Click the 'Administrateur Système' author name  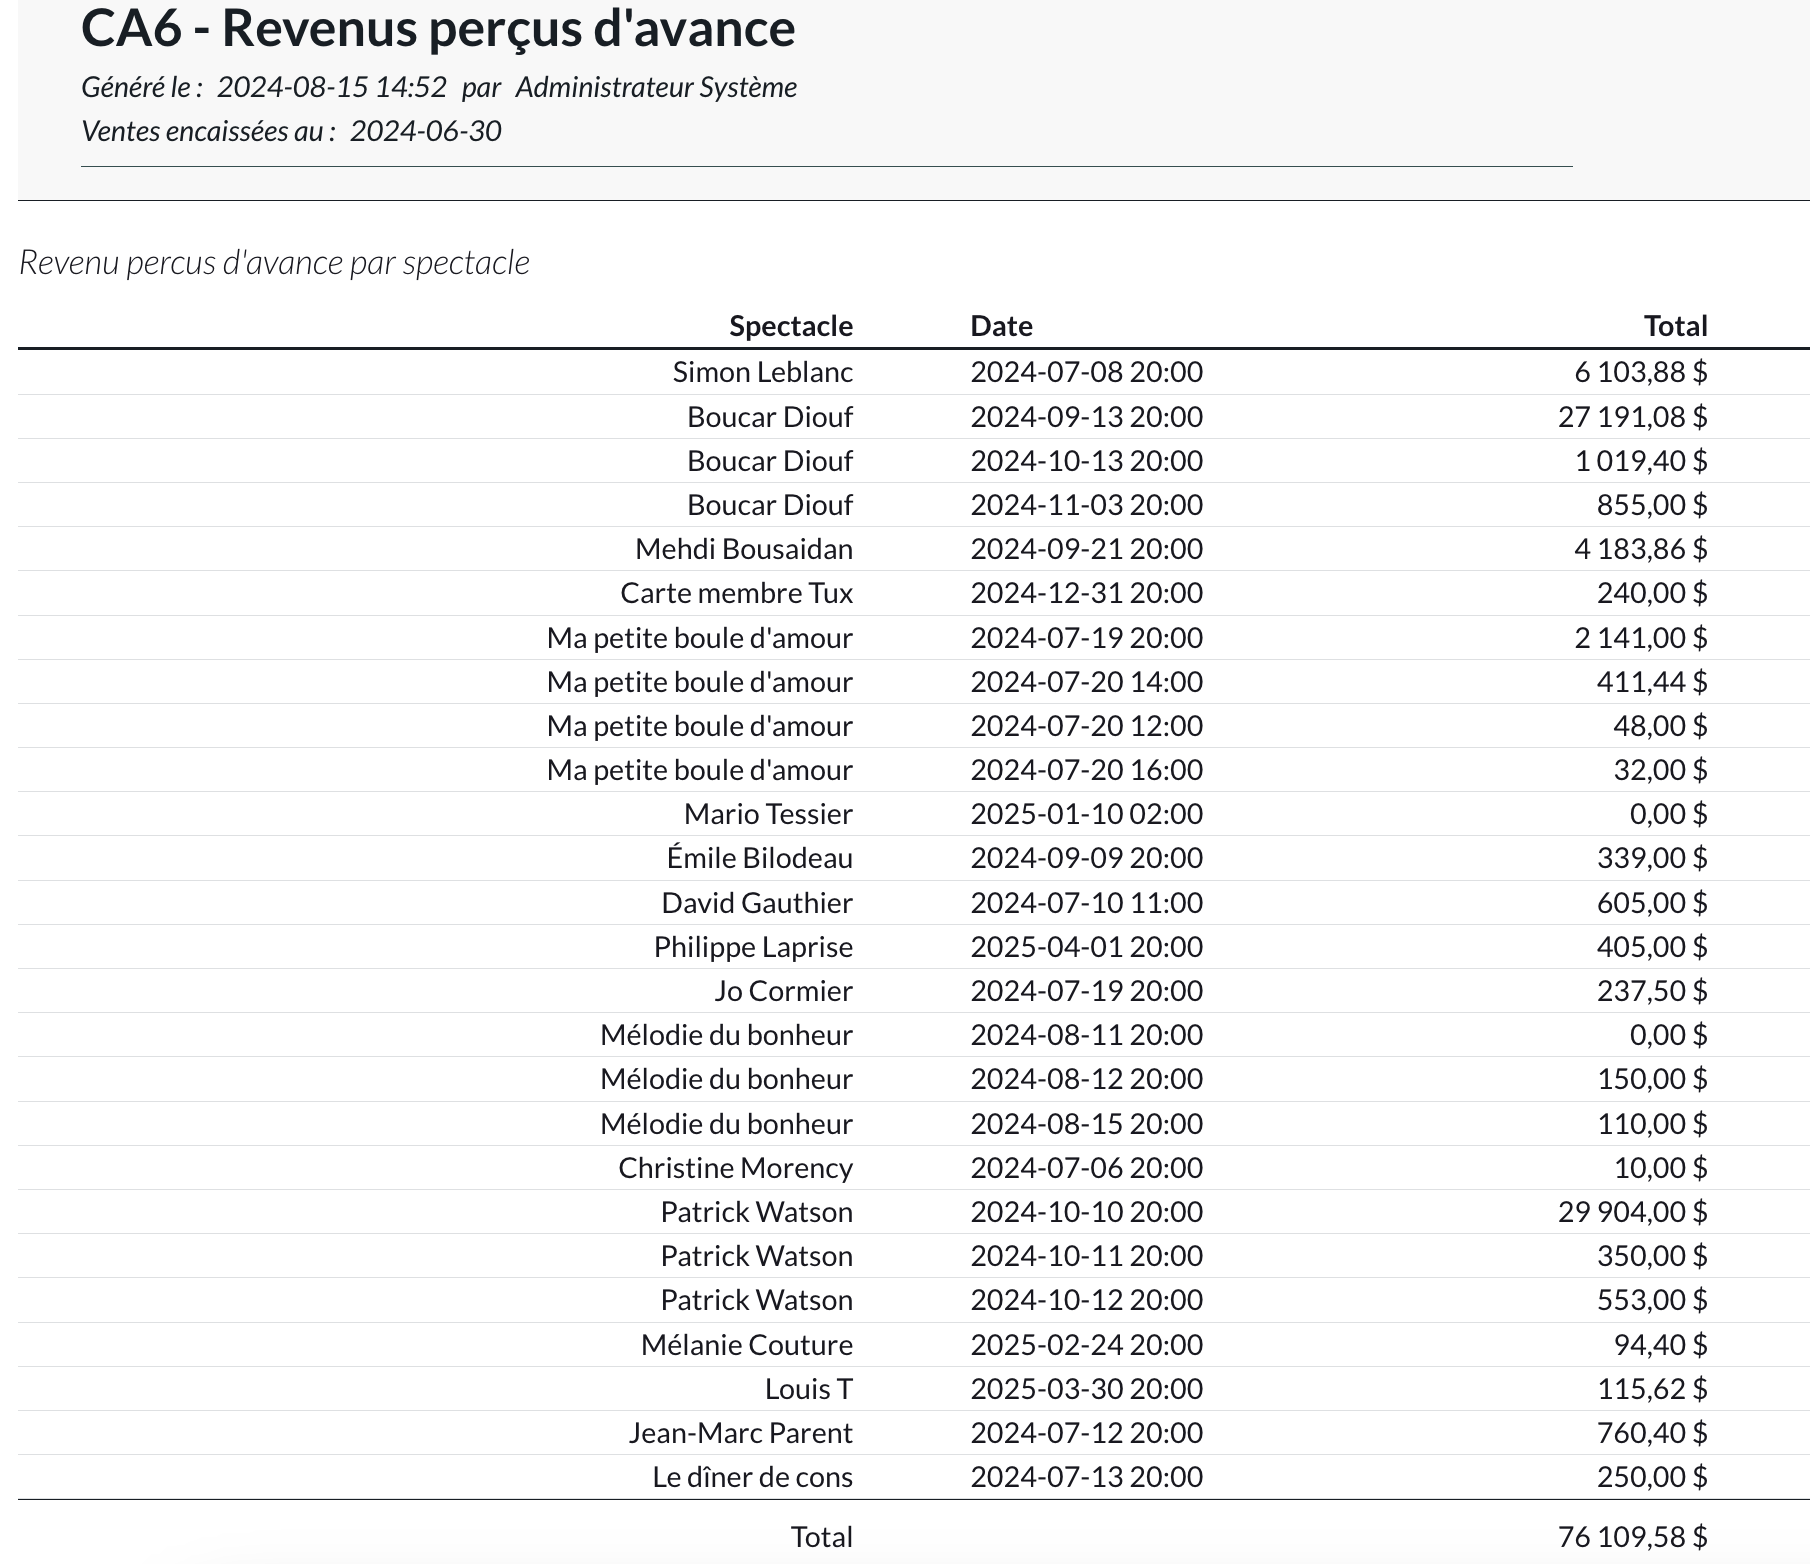point(656,88)
